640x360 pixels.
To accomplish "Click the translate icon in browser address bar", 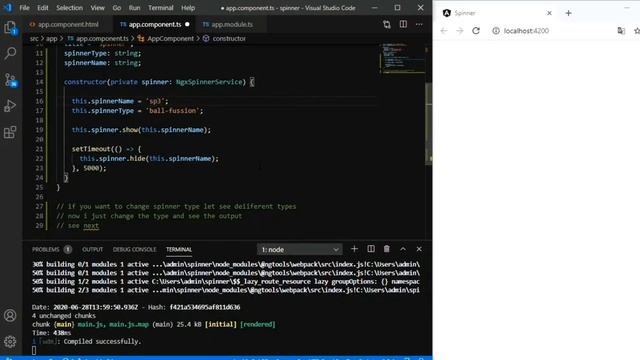I will (621, 31).
